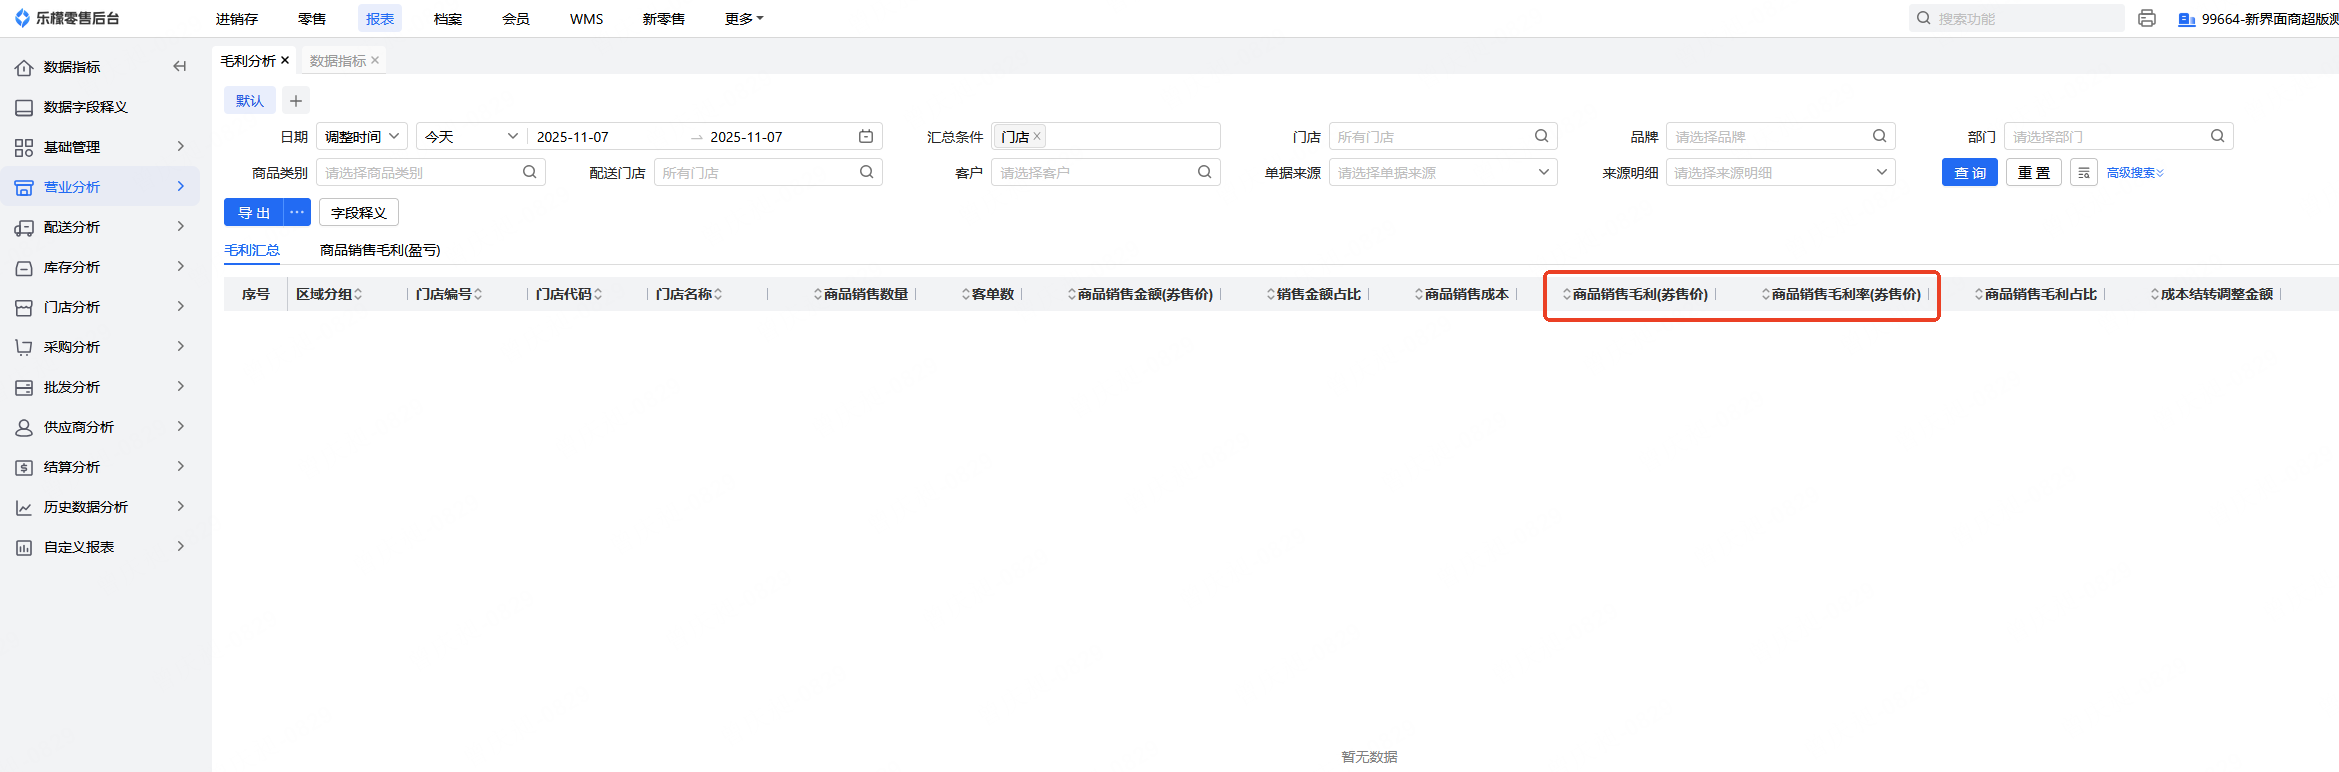Expand 高级搜索 options
This screenshot has width=2339, height=772.
(2135, 173)
